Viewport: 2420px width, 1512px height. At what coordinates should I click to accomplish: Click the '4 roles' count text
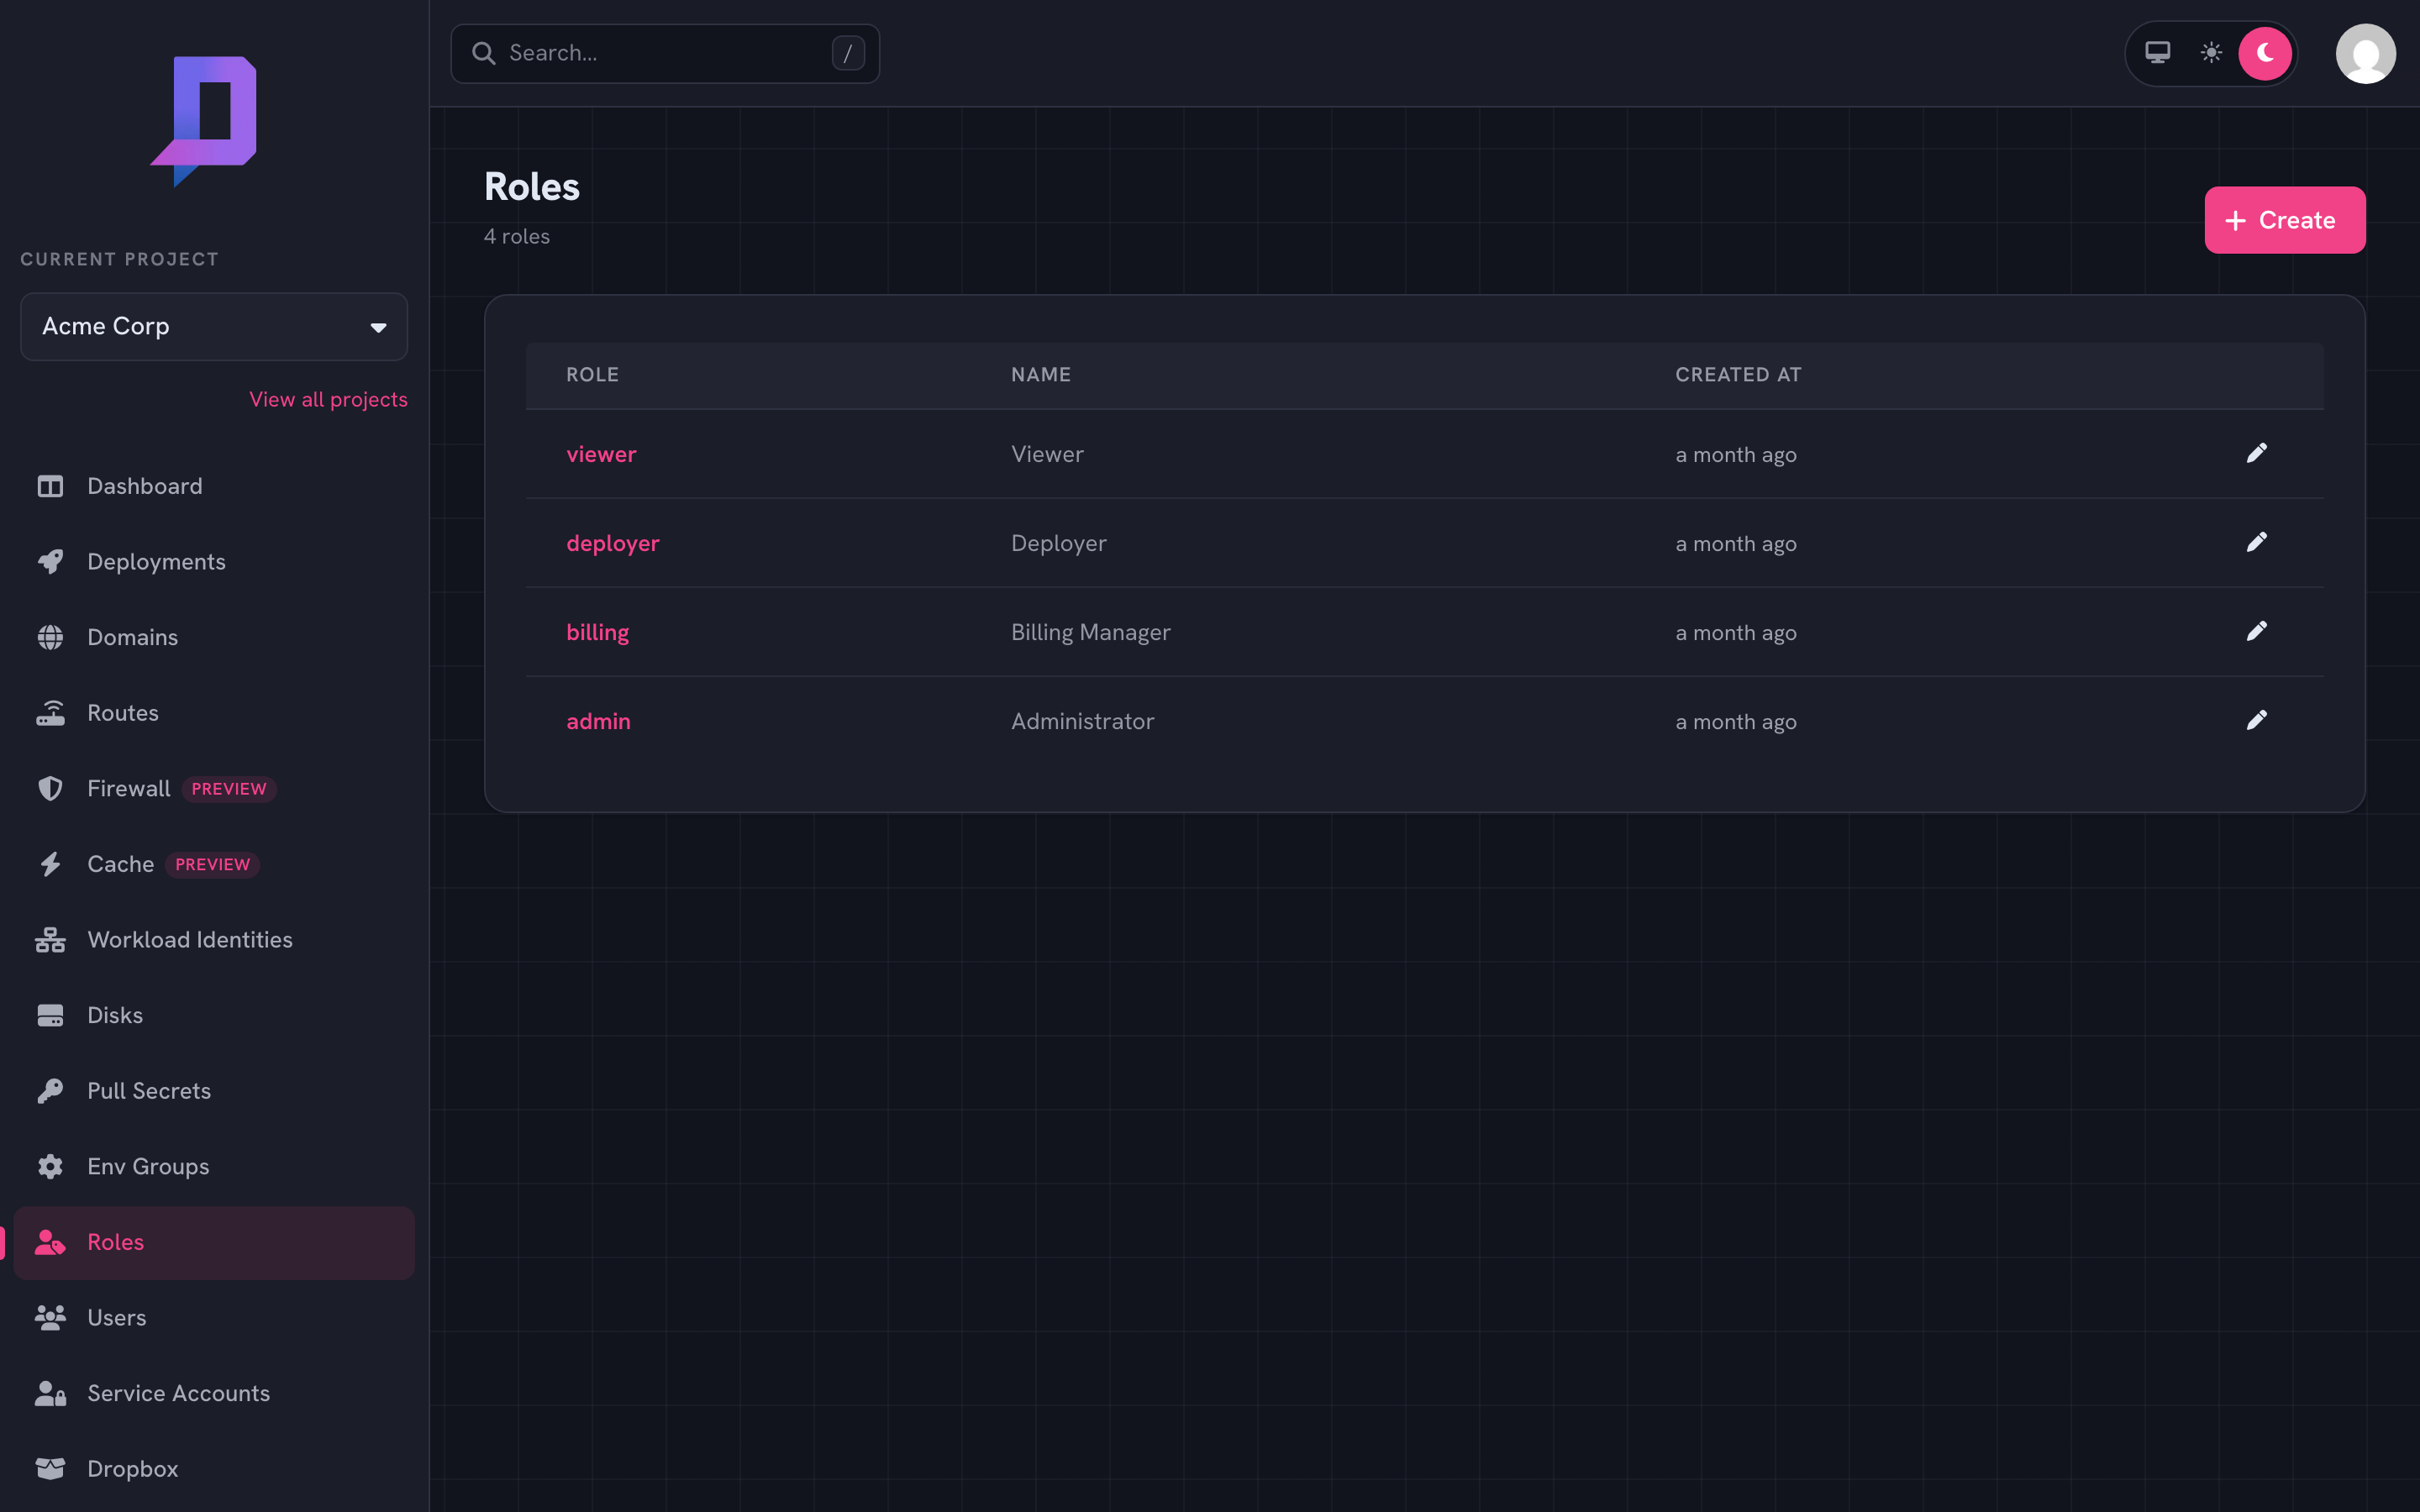(516, 236)
